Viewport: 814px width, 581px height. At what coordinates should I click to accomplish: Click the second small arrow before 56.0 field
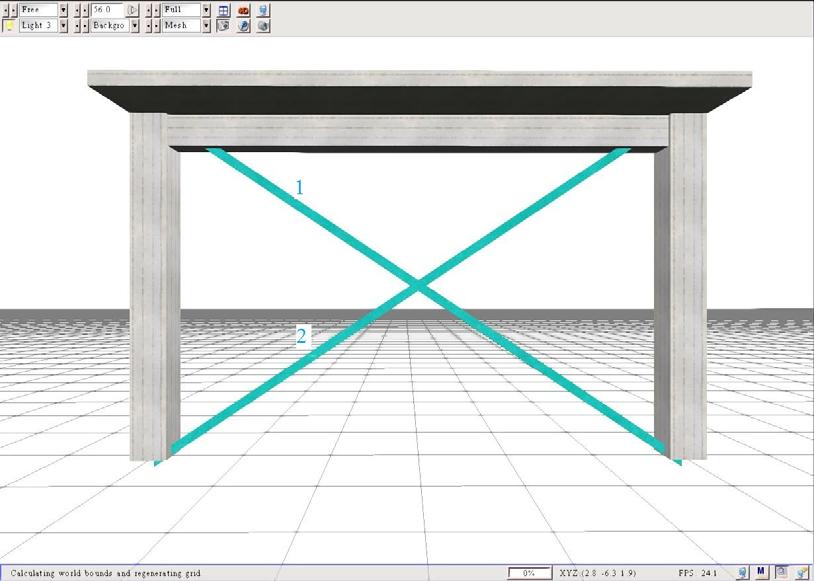(85, 10)
